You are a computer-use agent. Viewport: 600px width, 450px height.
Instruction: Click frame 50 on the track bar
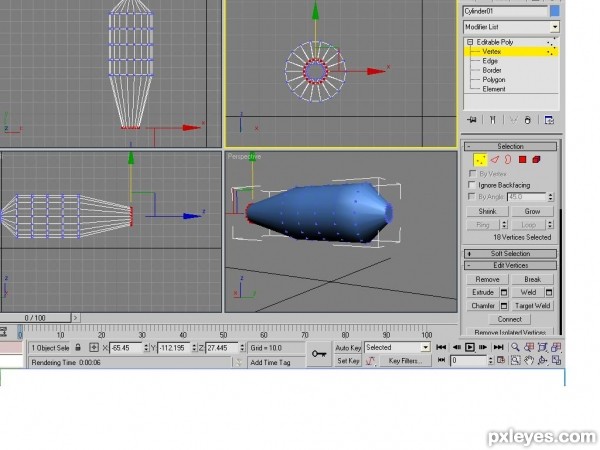tap(223, 331)
